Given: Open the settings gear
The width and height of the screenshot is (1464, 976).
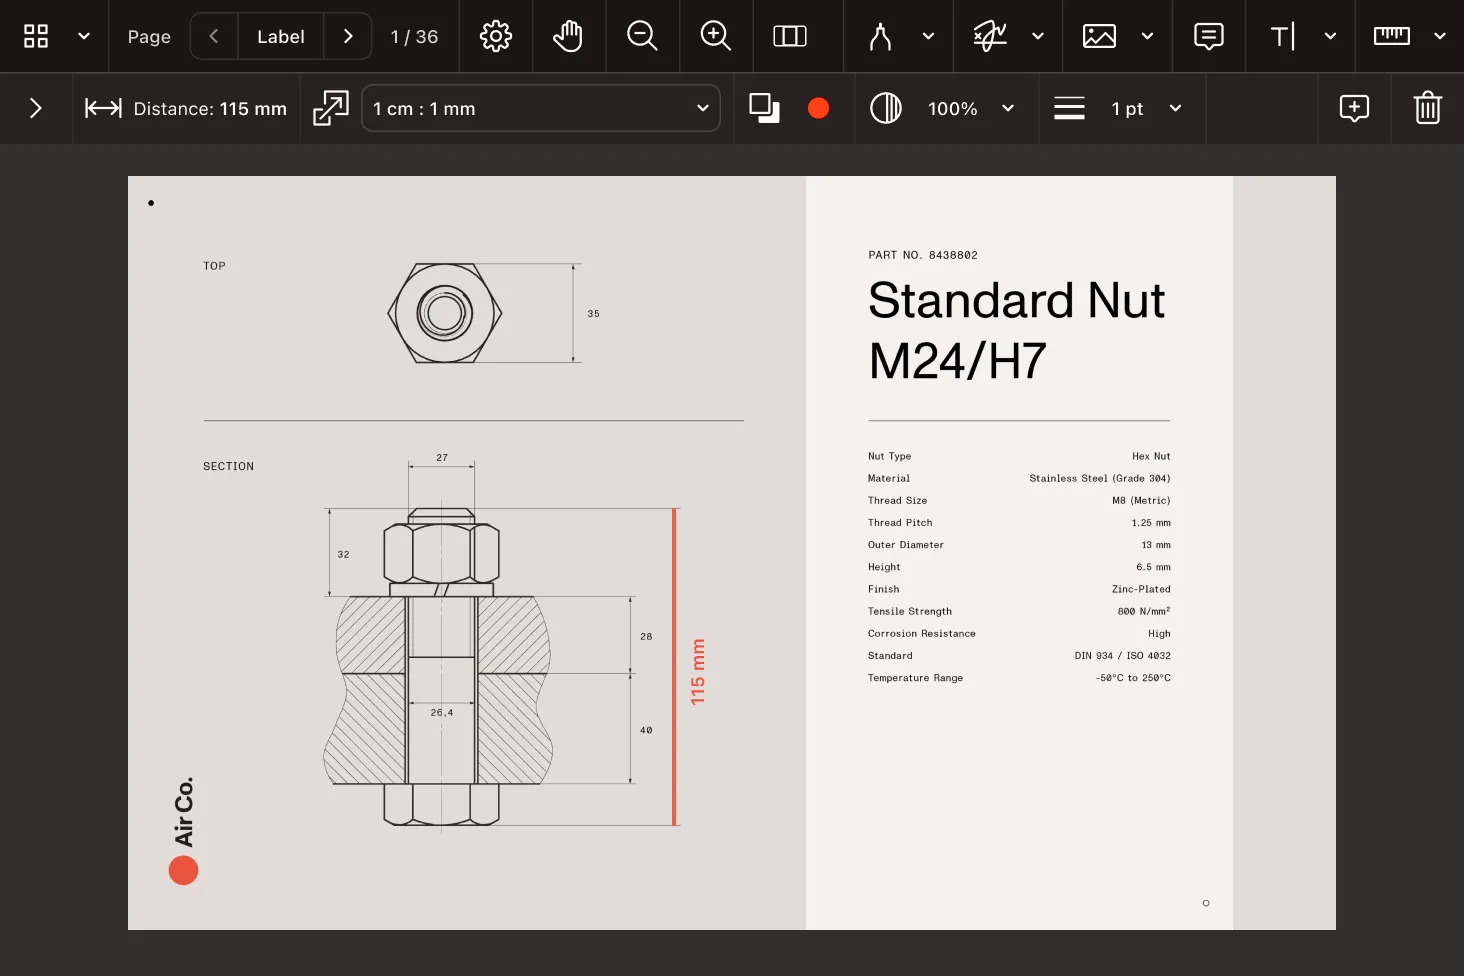Looking at the screenshot, I should tap(496, 37).
